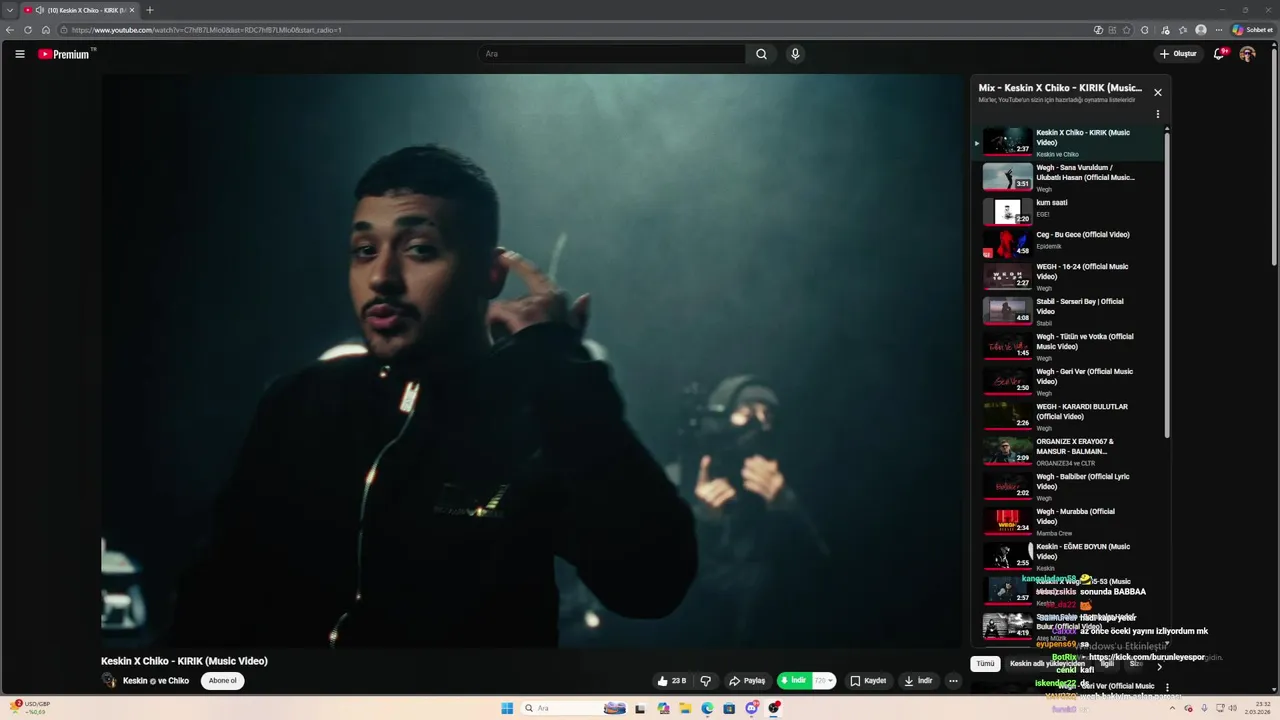Viewport: 1280px width, 720px height.
Task: Click the YouTube search magnifier button
Action: click(x=761, y=54)
